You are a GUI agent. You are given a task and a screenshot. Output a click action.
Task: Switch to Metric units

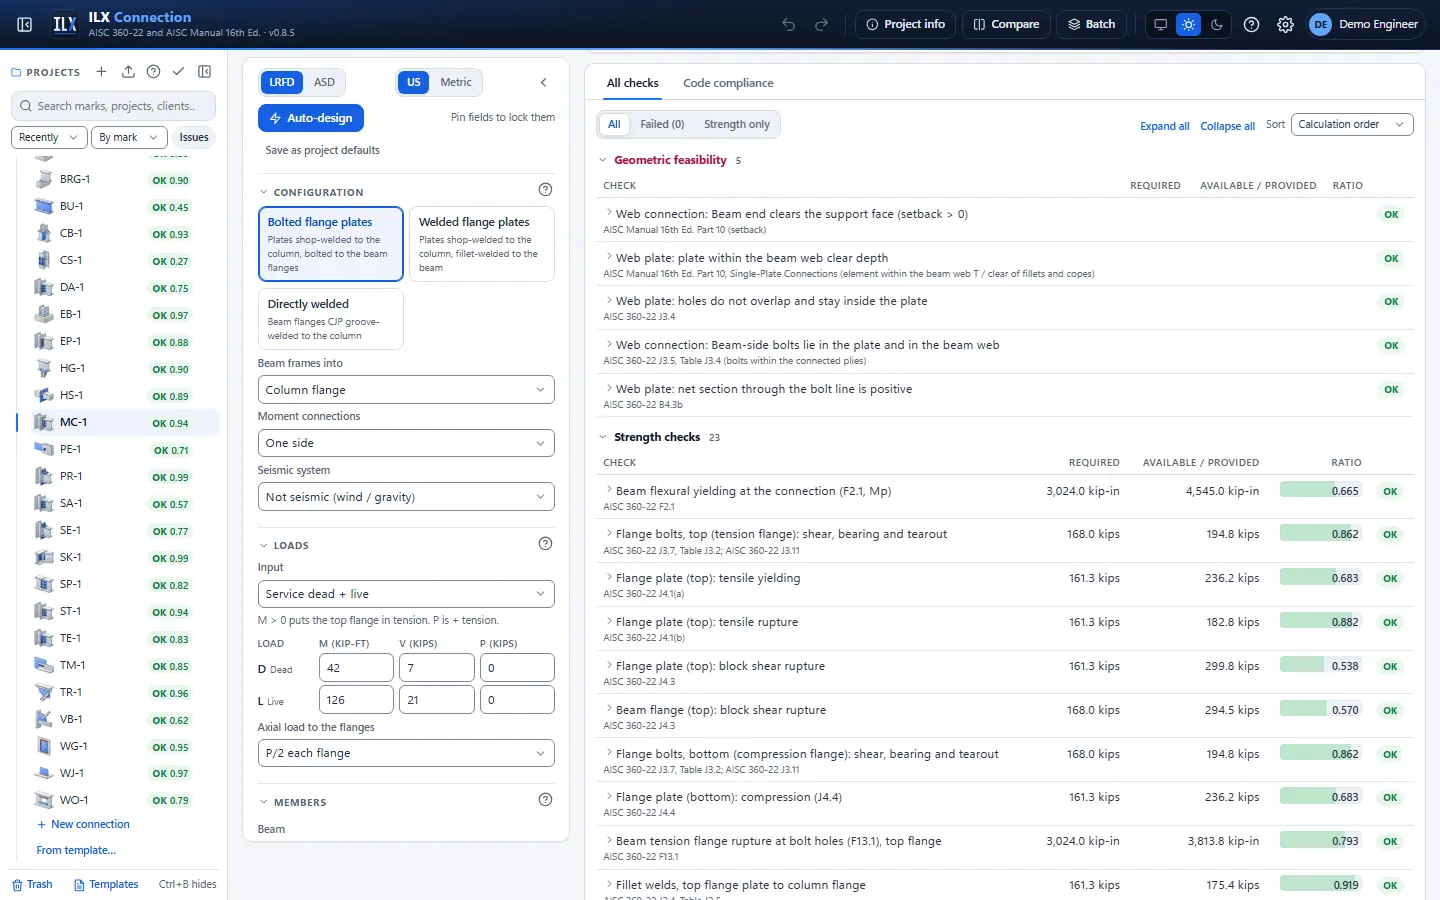coord(456,82)
